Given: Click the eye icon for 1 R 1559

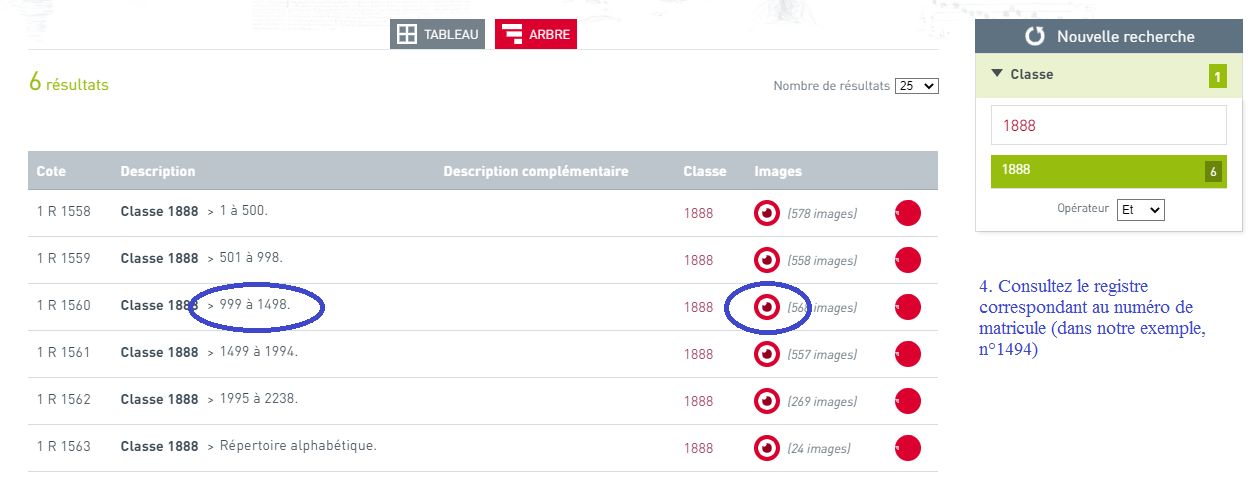Looking at the screenshot, I should click(x=766, y=260).
